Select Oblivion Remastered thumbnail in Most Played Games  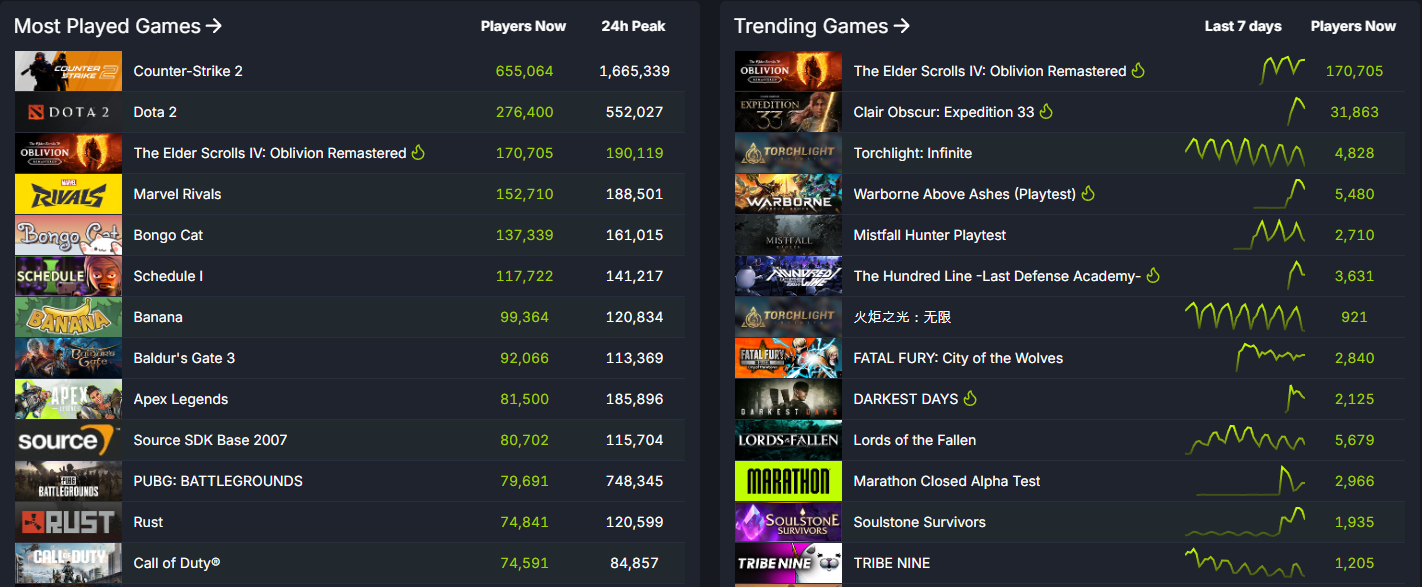(x=68, y=153)
